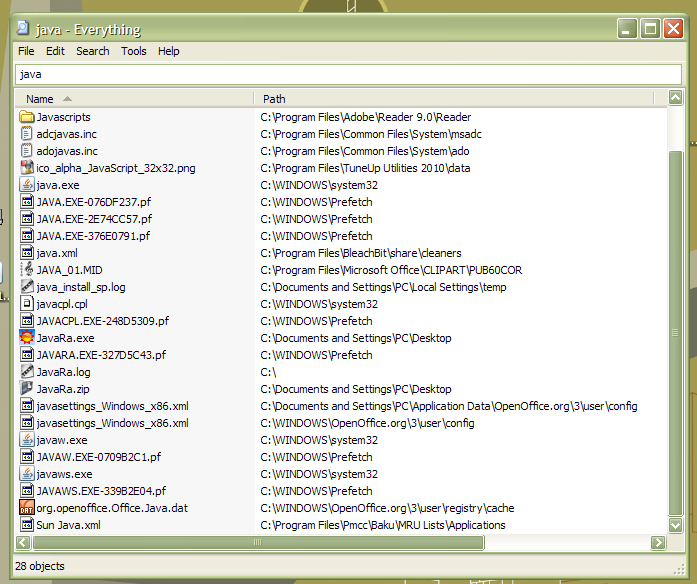Click the JAVA_01.MID music note icon
The image size is (697, 584).
tap(27, 269)
